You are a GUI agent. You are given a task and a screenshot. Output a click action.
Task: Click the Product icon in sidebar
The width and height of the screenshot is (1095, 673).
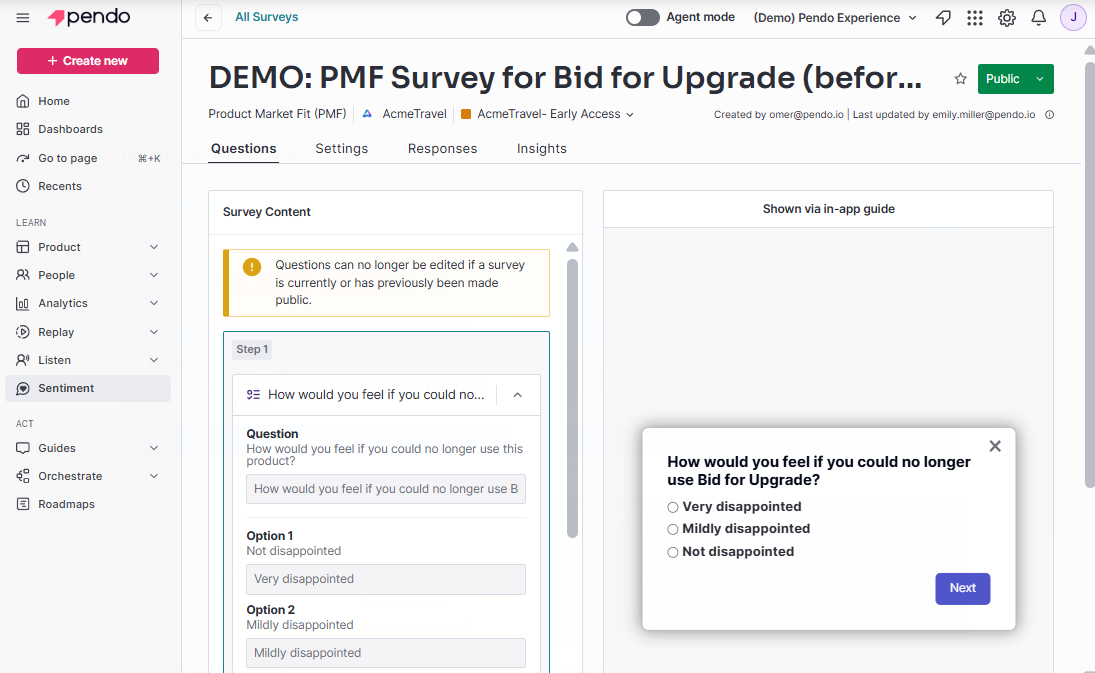(x=23, y=247)
